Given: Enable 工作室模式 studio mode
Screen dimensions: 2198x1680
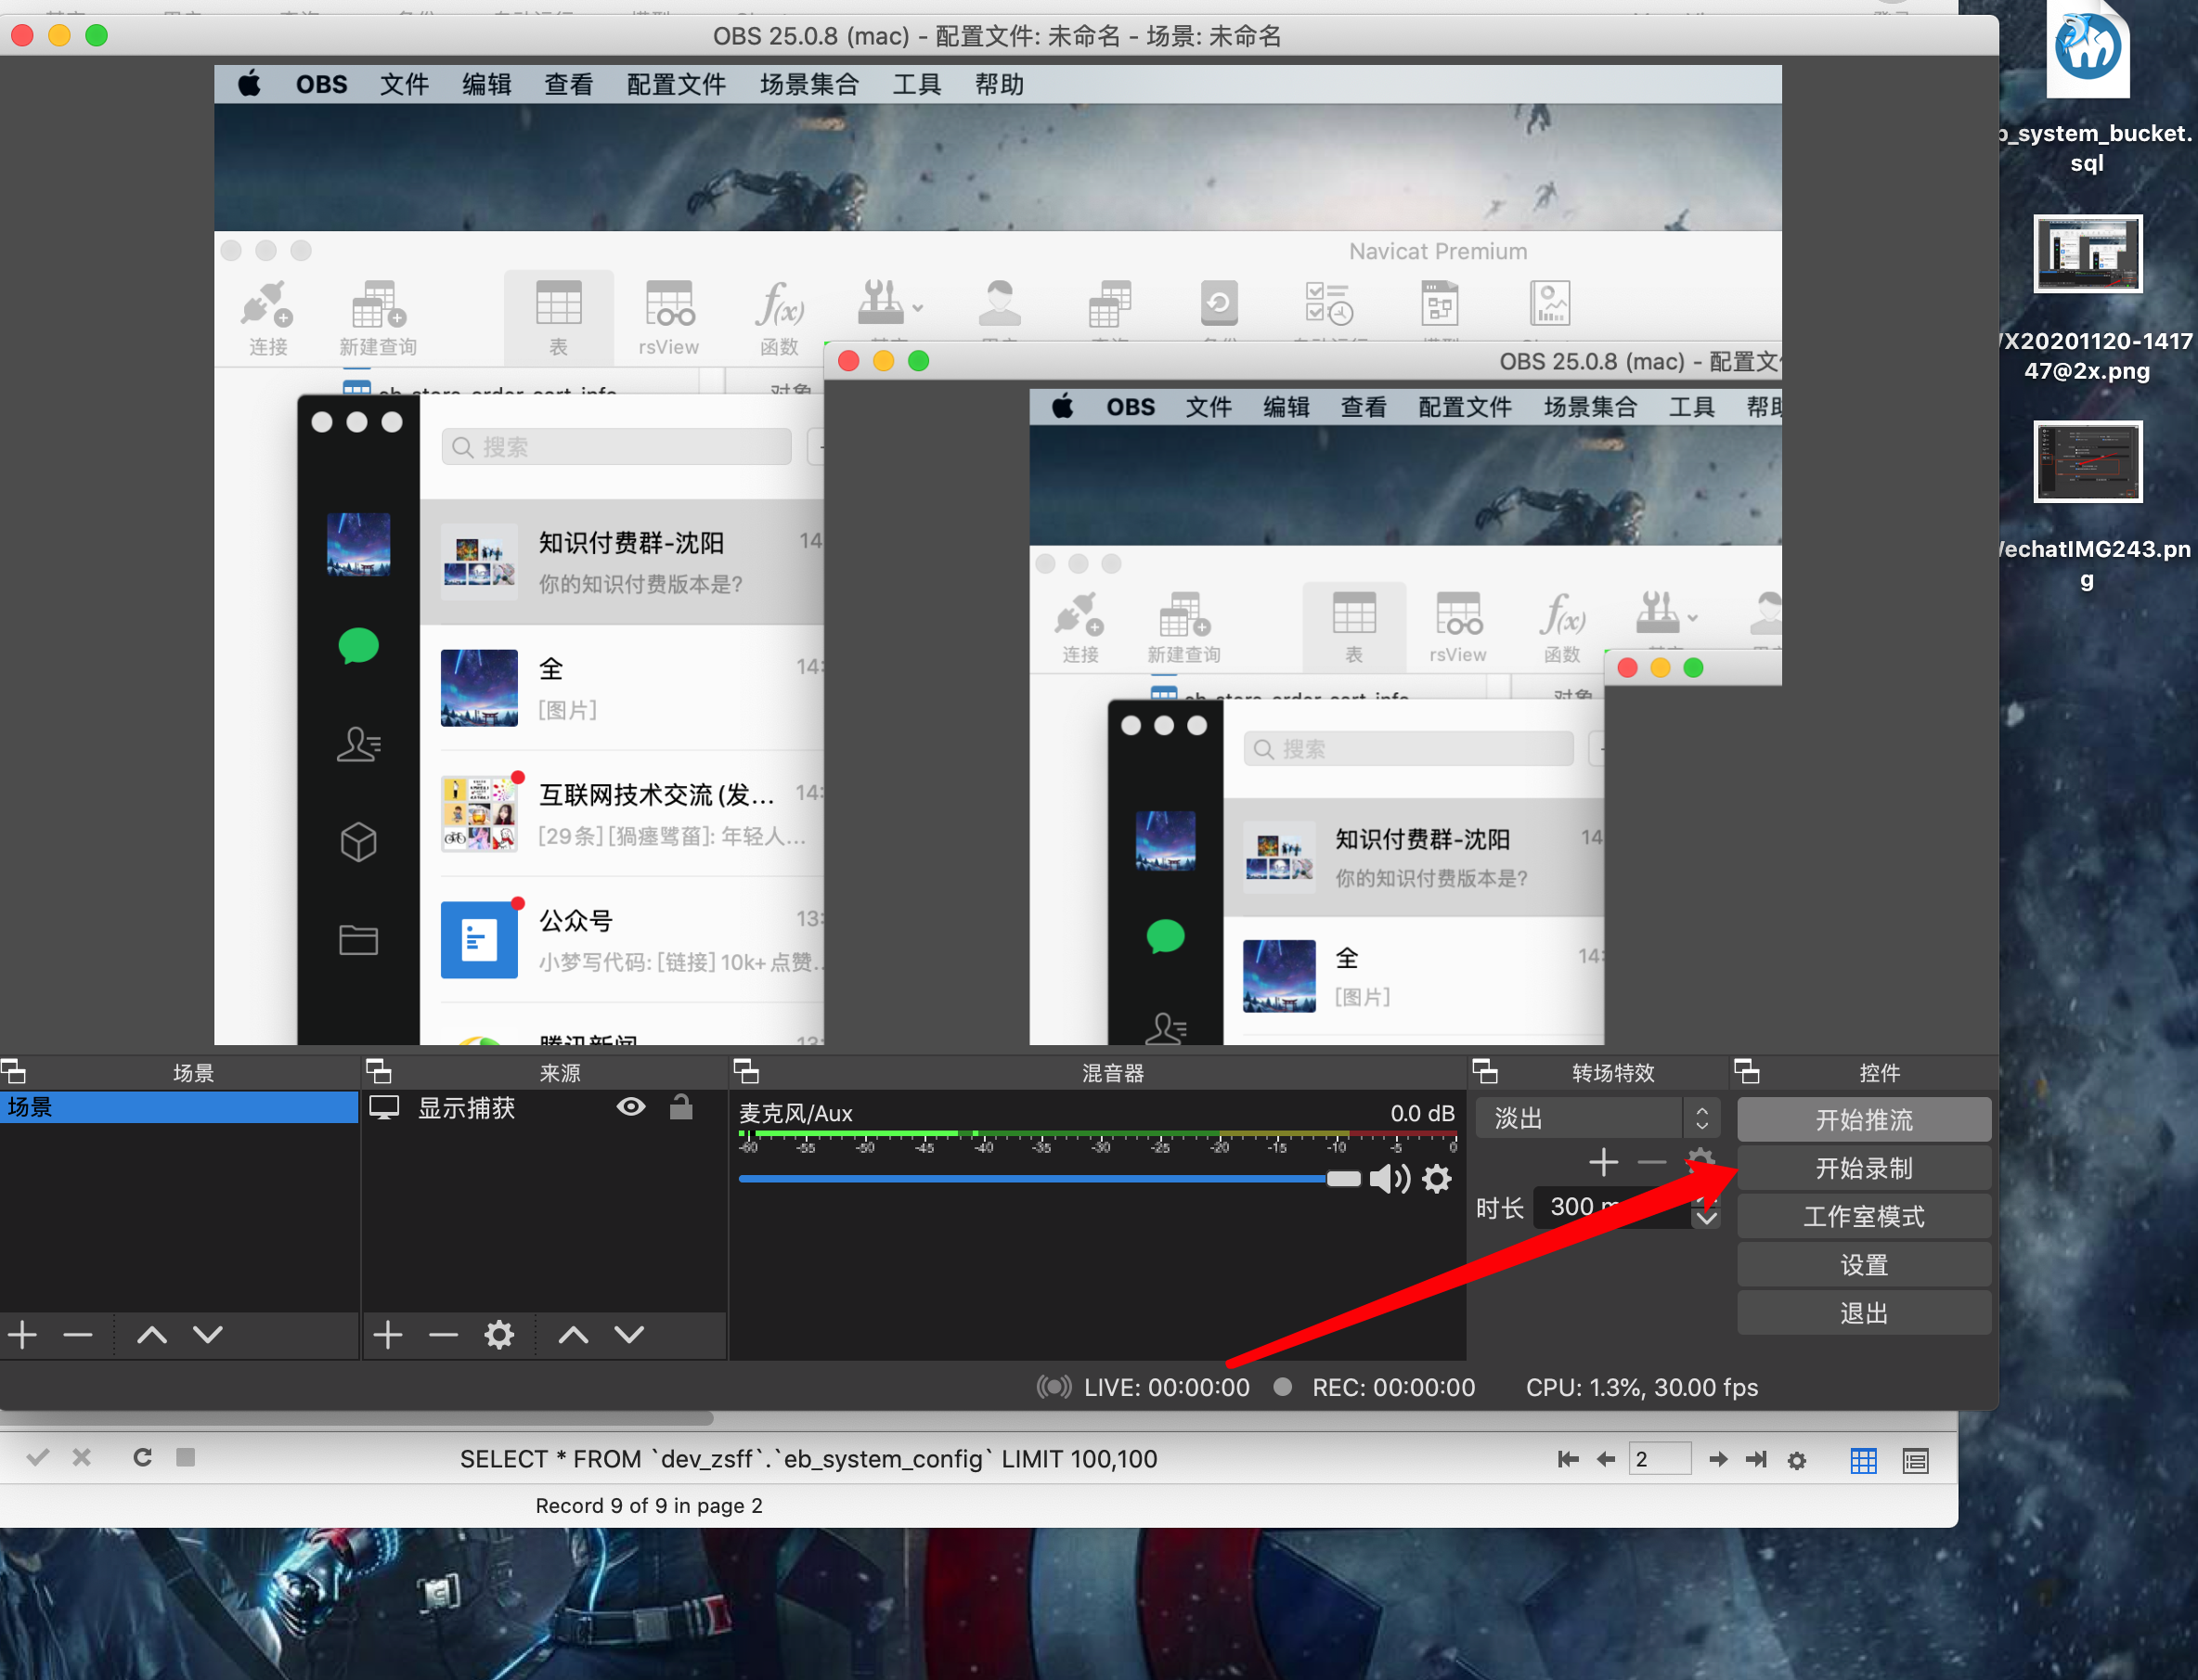Looking at the screenshot, I should pos(1864,1216).
